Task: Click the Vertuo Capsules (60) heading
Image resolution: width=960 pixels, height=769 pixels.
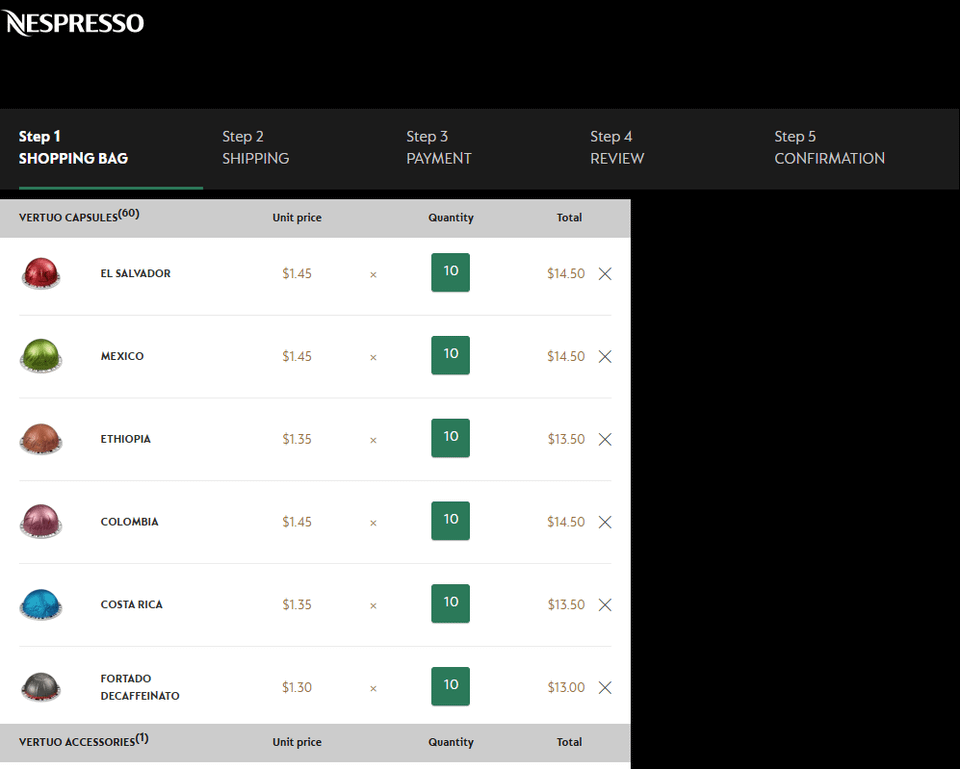Action: pyautogui.click(x=79, y=216)
